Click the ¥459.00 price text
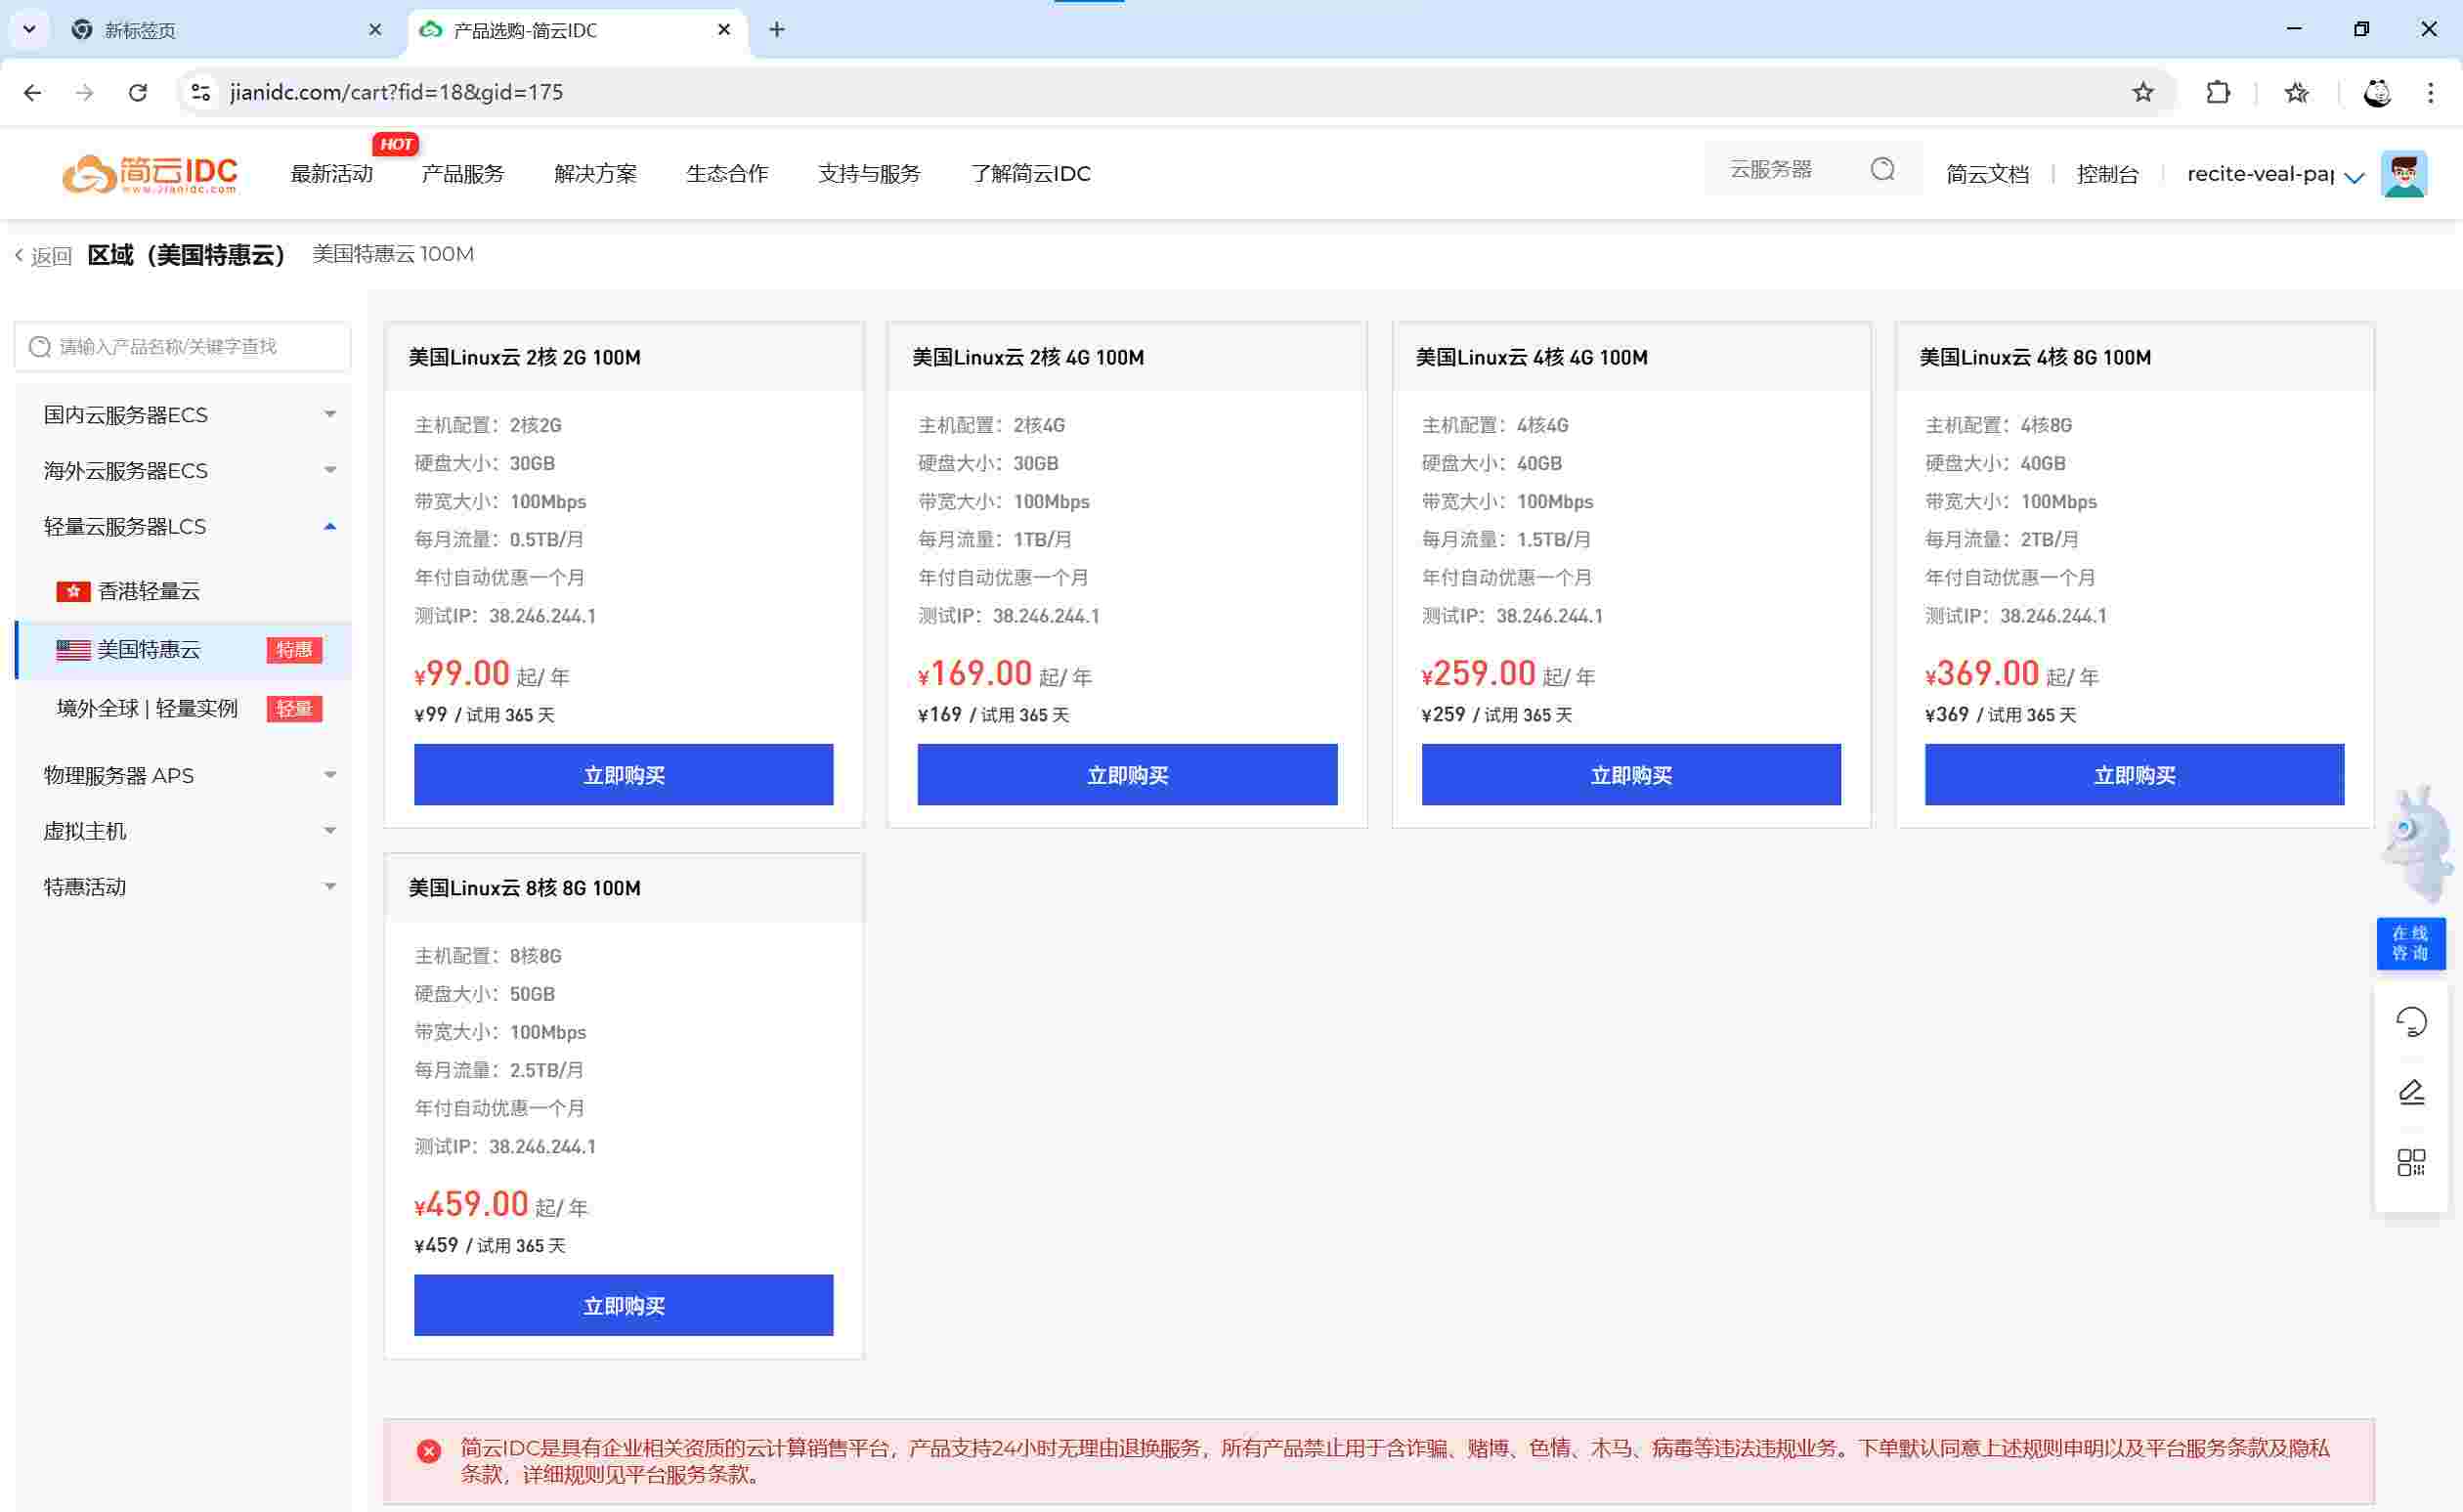The height and width of the screenshot is (1512, 2463). coord(471,1204)
